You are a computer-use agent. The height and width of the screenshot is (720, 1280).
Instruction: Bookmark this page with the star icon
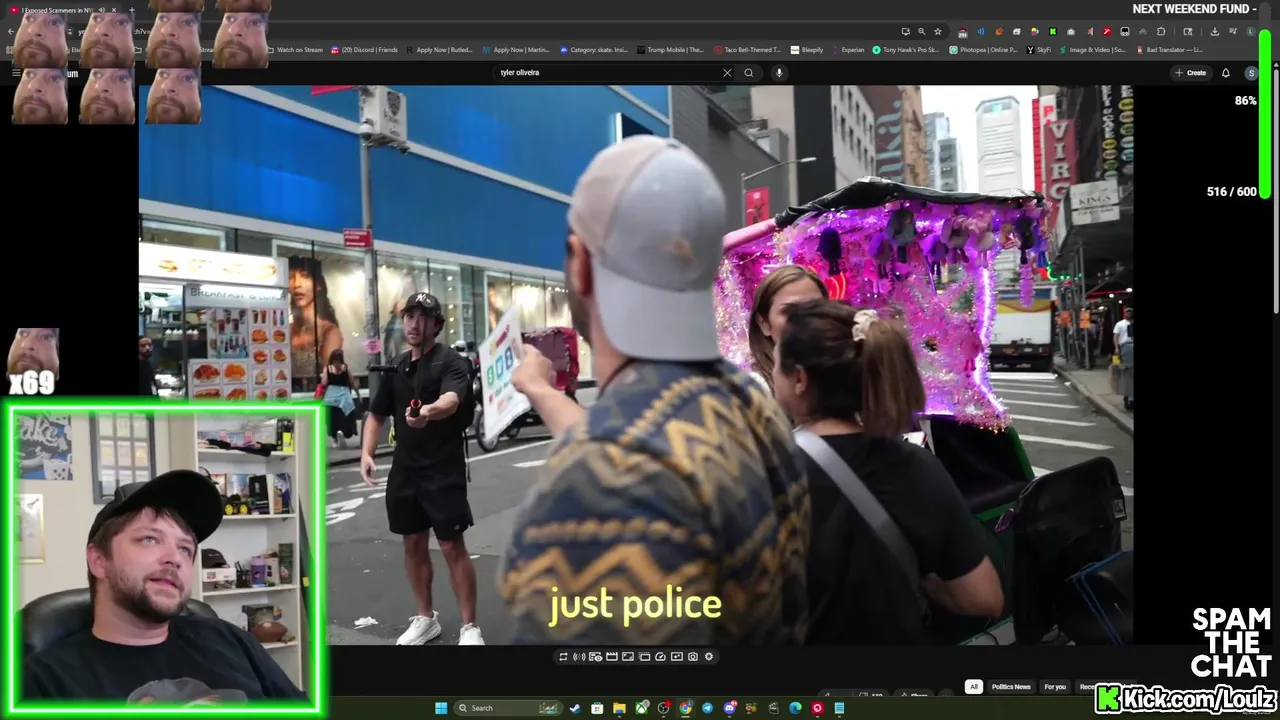938,31
